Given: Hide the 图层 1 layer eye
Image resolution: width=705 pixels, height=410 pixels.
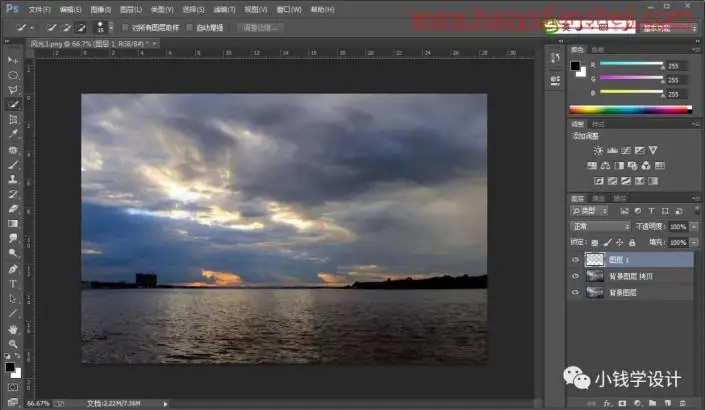Looking at the screenshot, I should tap(575, 260).
